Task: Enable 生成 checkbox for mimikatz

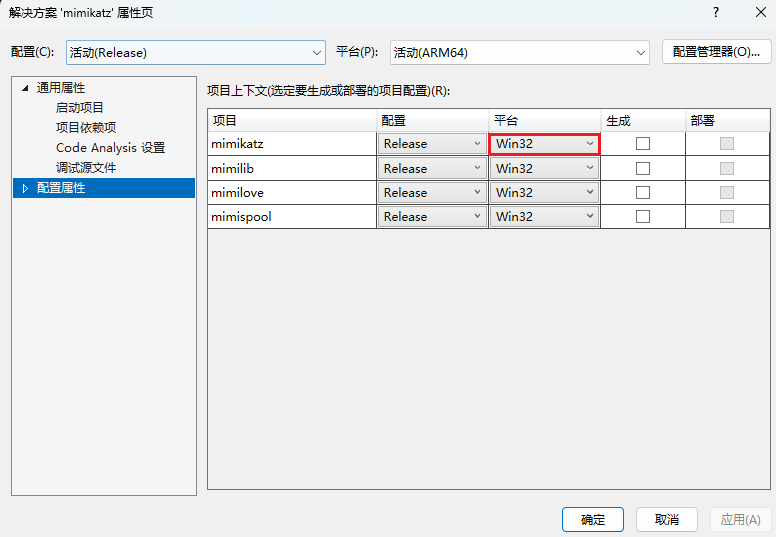Action: [643, 144]
